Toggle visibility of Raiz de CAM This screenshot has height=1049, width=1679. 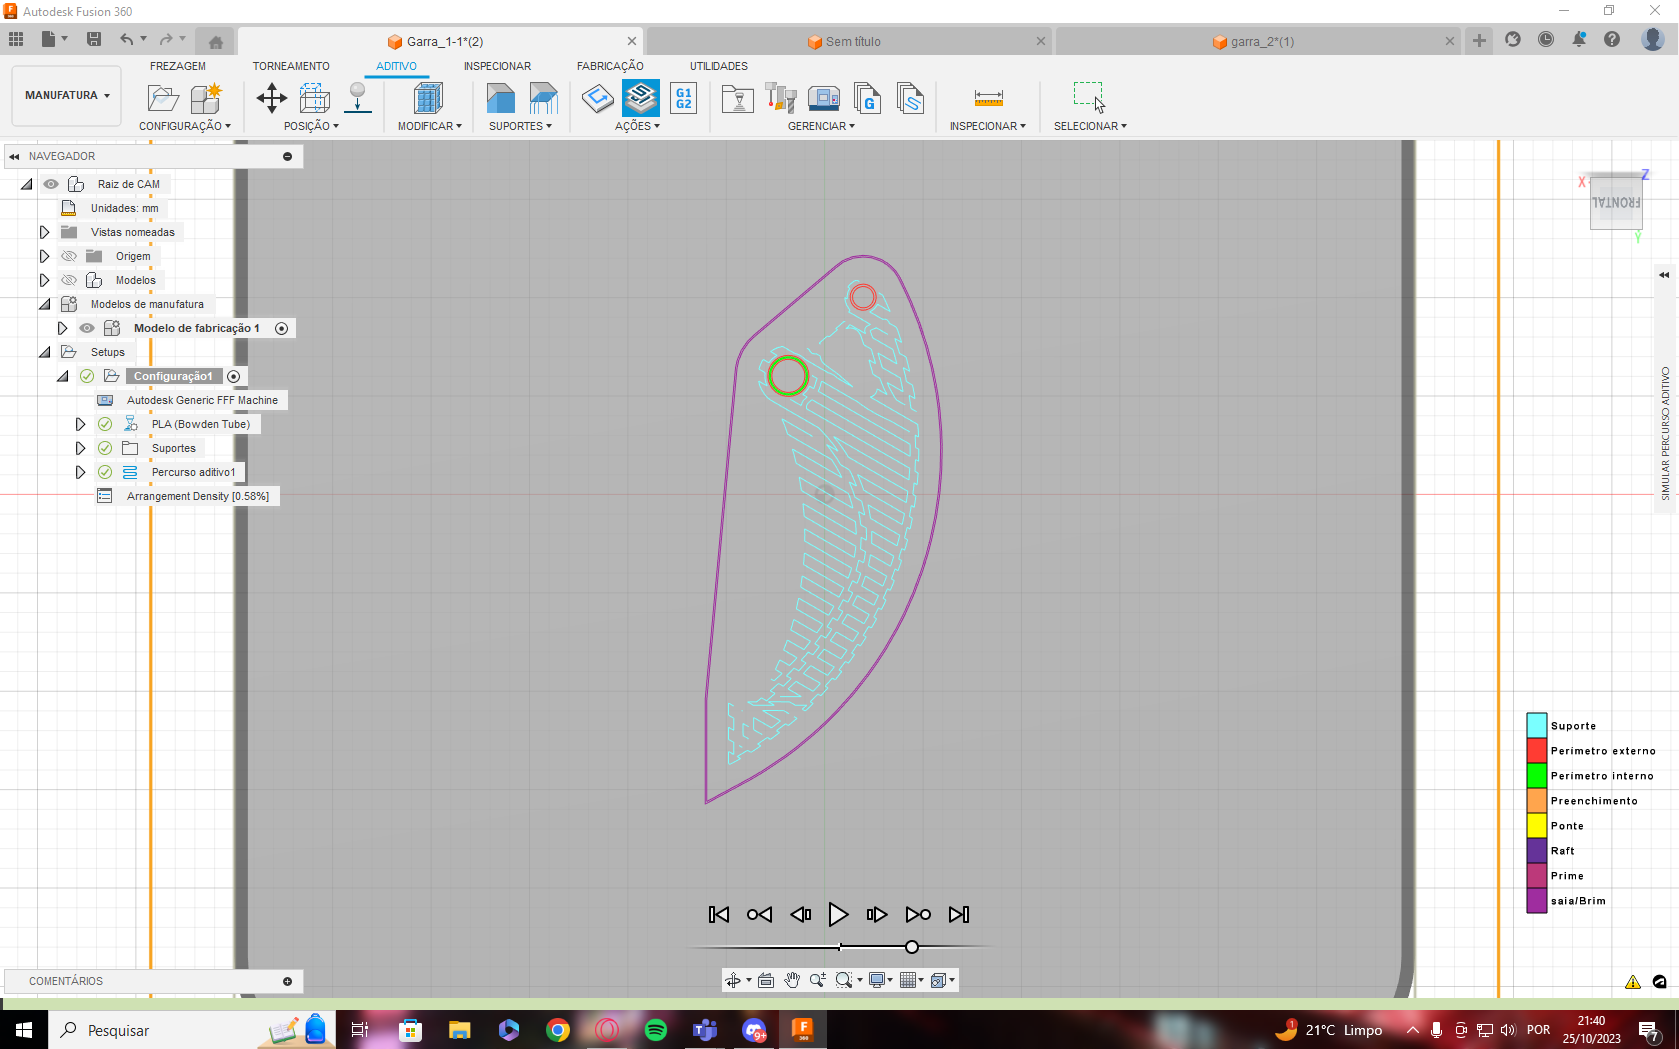click(x=51, y=184)
